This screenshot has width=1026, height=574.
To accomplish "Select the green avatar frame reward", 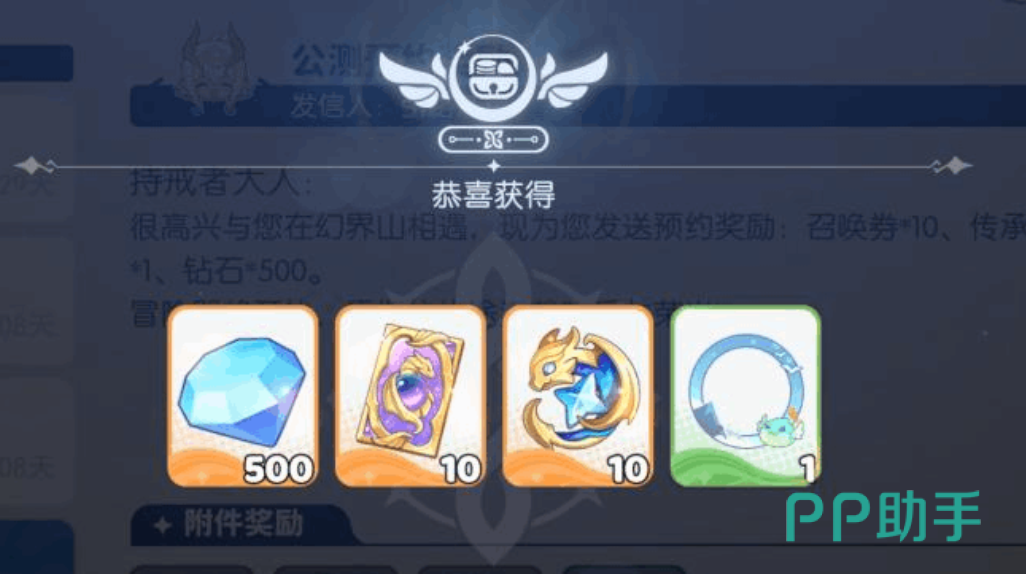I will tap(745, 396).
